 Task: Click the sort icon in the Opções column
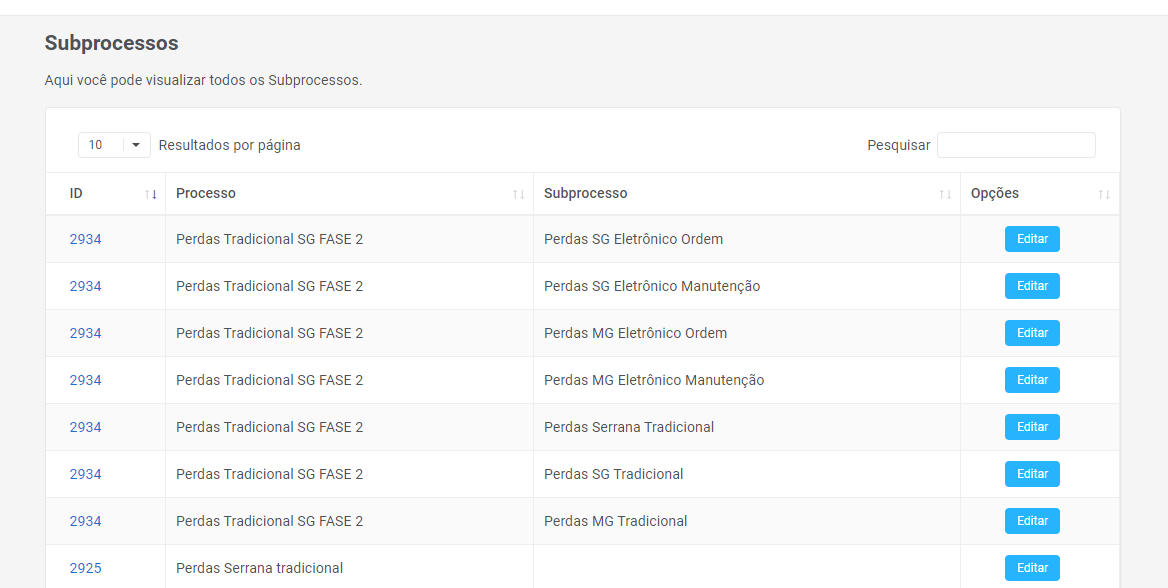1104,194
